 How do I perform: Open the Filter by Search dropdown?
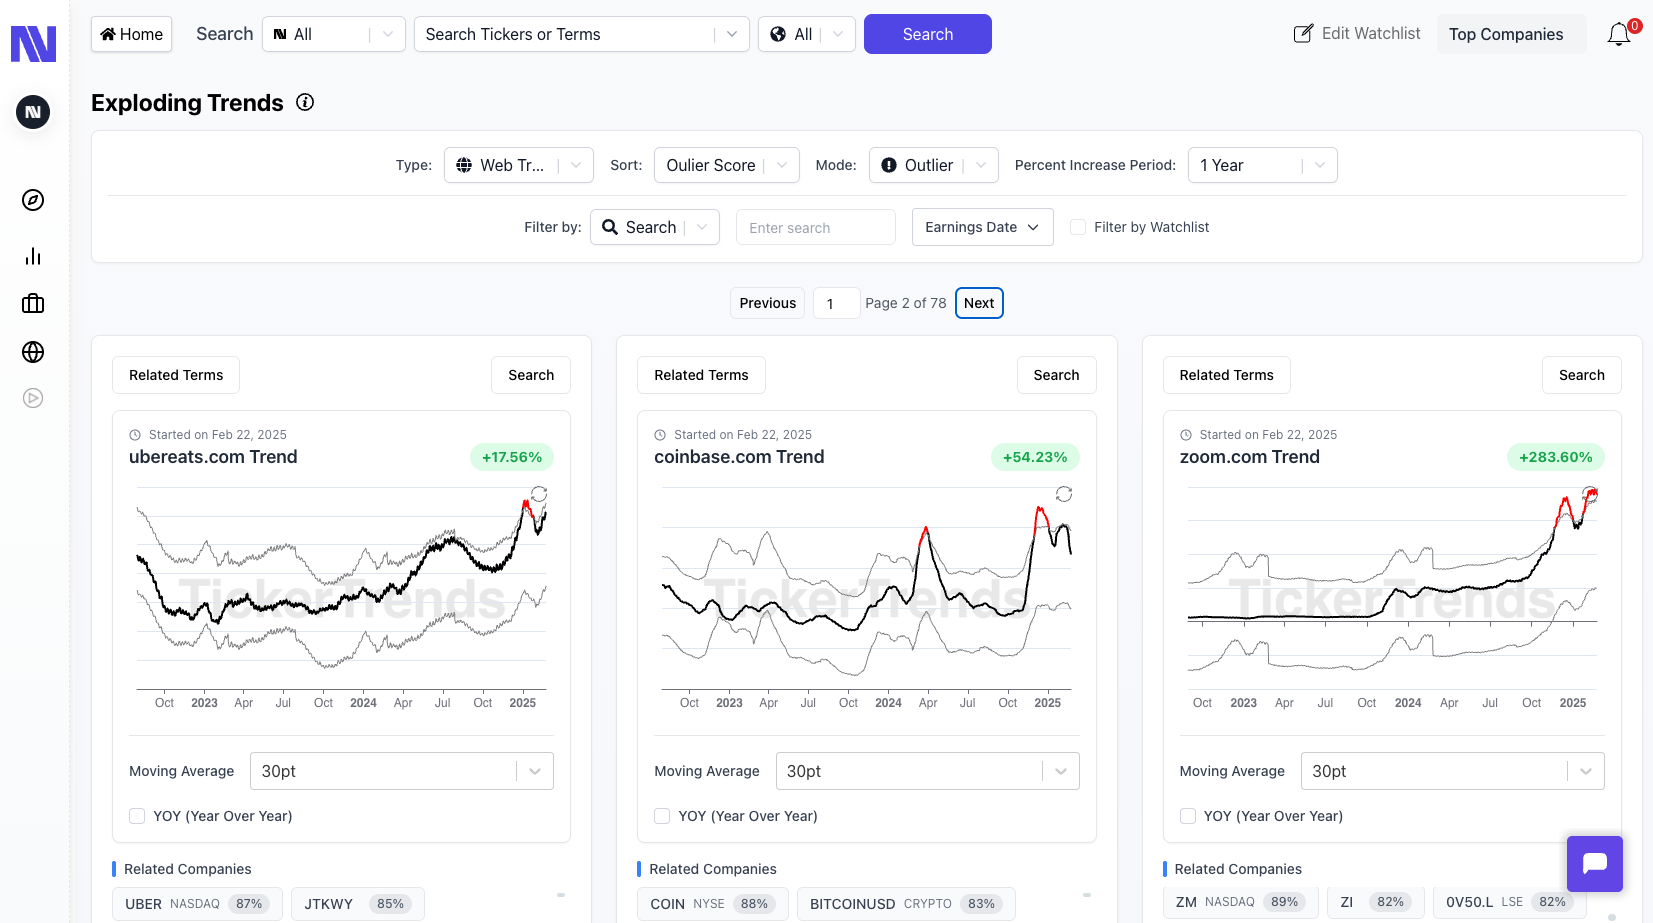(x=655, y=227)
